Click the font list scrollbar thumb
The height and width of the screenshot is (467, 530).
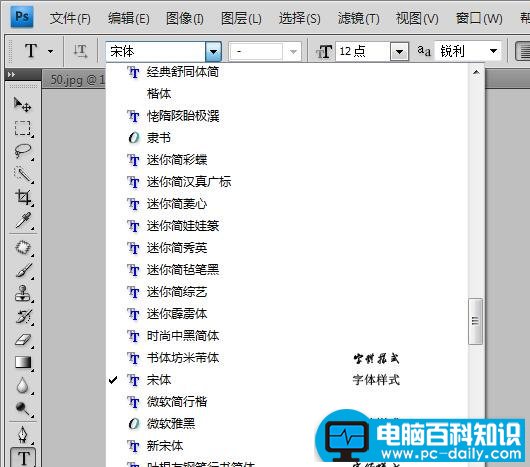tap(476, 321)
